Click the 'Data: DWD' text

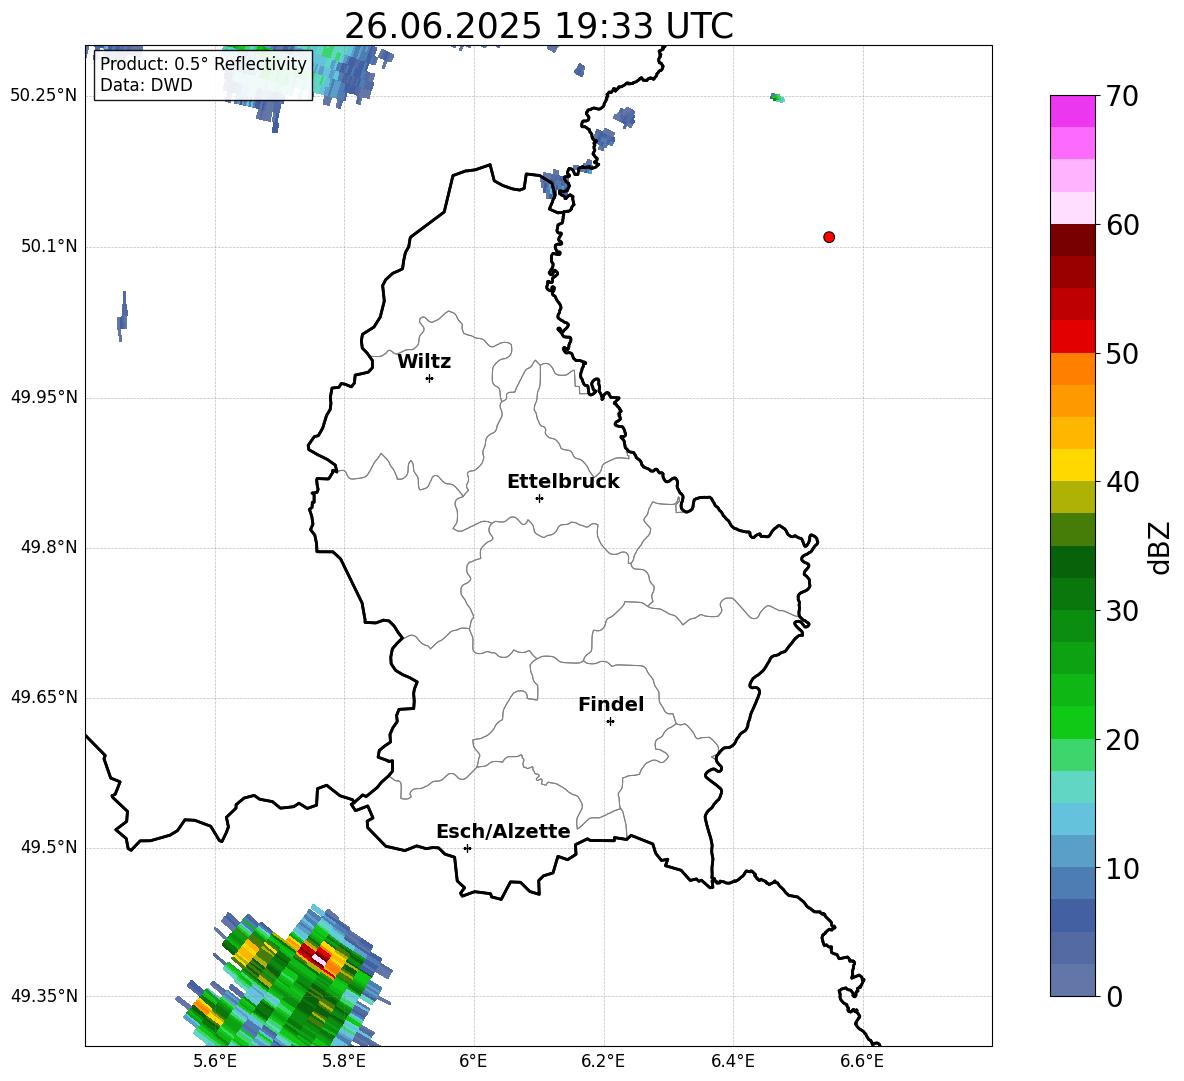tap(146, 85)
